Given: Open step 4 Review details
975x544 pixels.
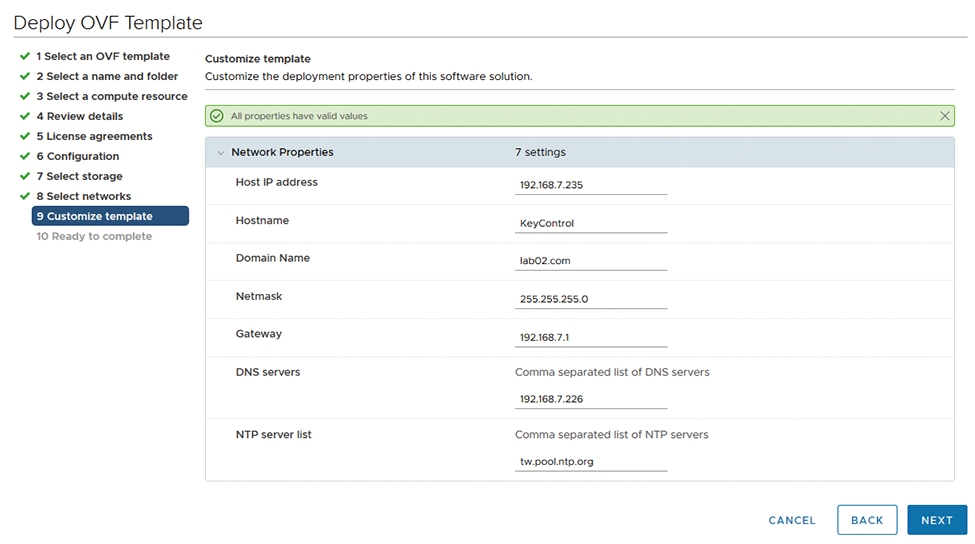Looking at the screenshot, I should point(80,116).
